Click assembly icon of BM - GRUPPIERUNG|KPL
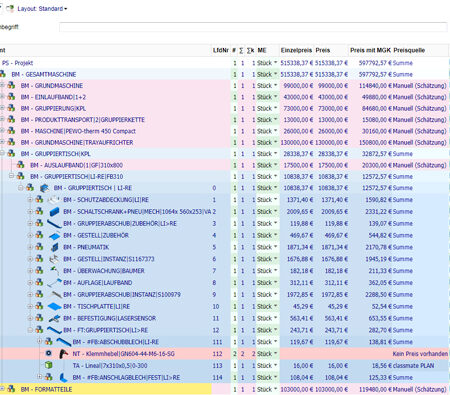This screenshot has height=395, width=450. (x=11, y=108)
